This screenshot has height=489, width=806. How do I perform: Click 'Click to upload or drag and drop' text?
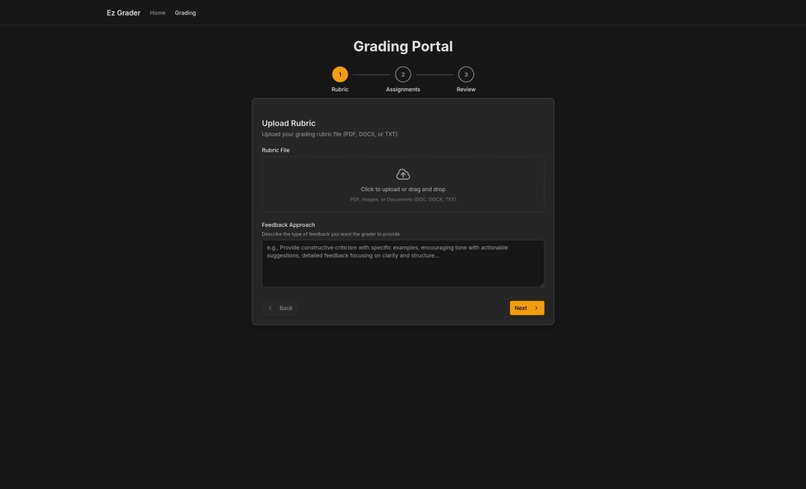point(403,189)
